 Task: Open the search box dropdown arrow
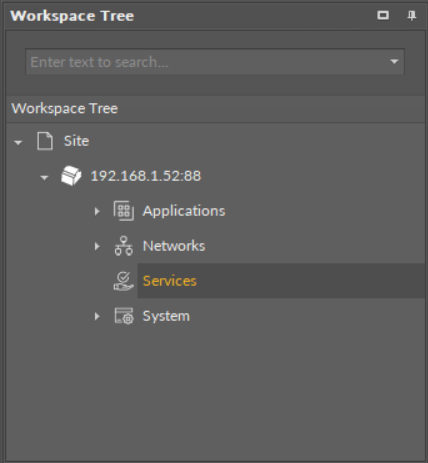point(394,62)
